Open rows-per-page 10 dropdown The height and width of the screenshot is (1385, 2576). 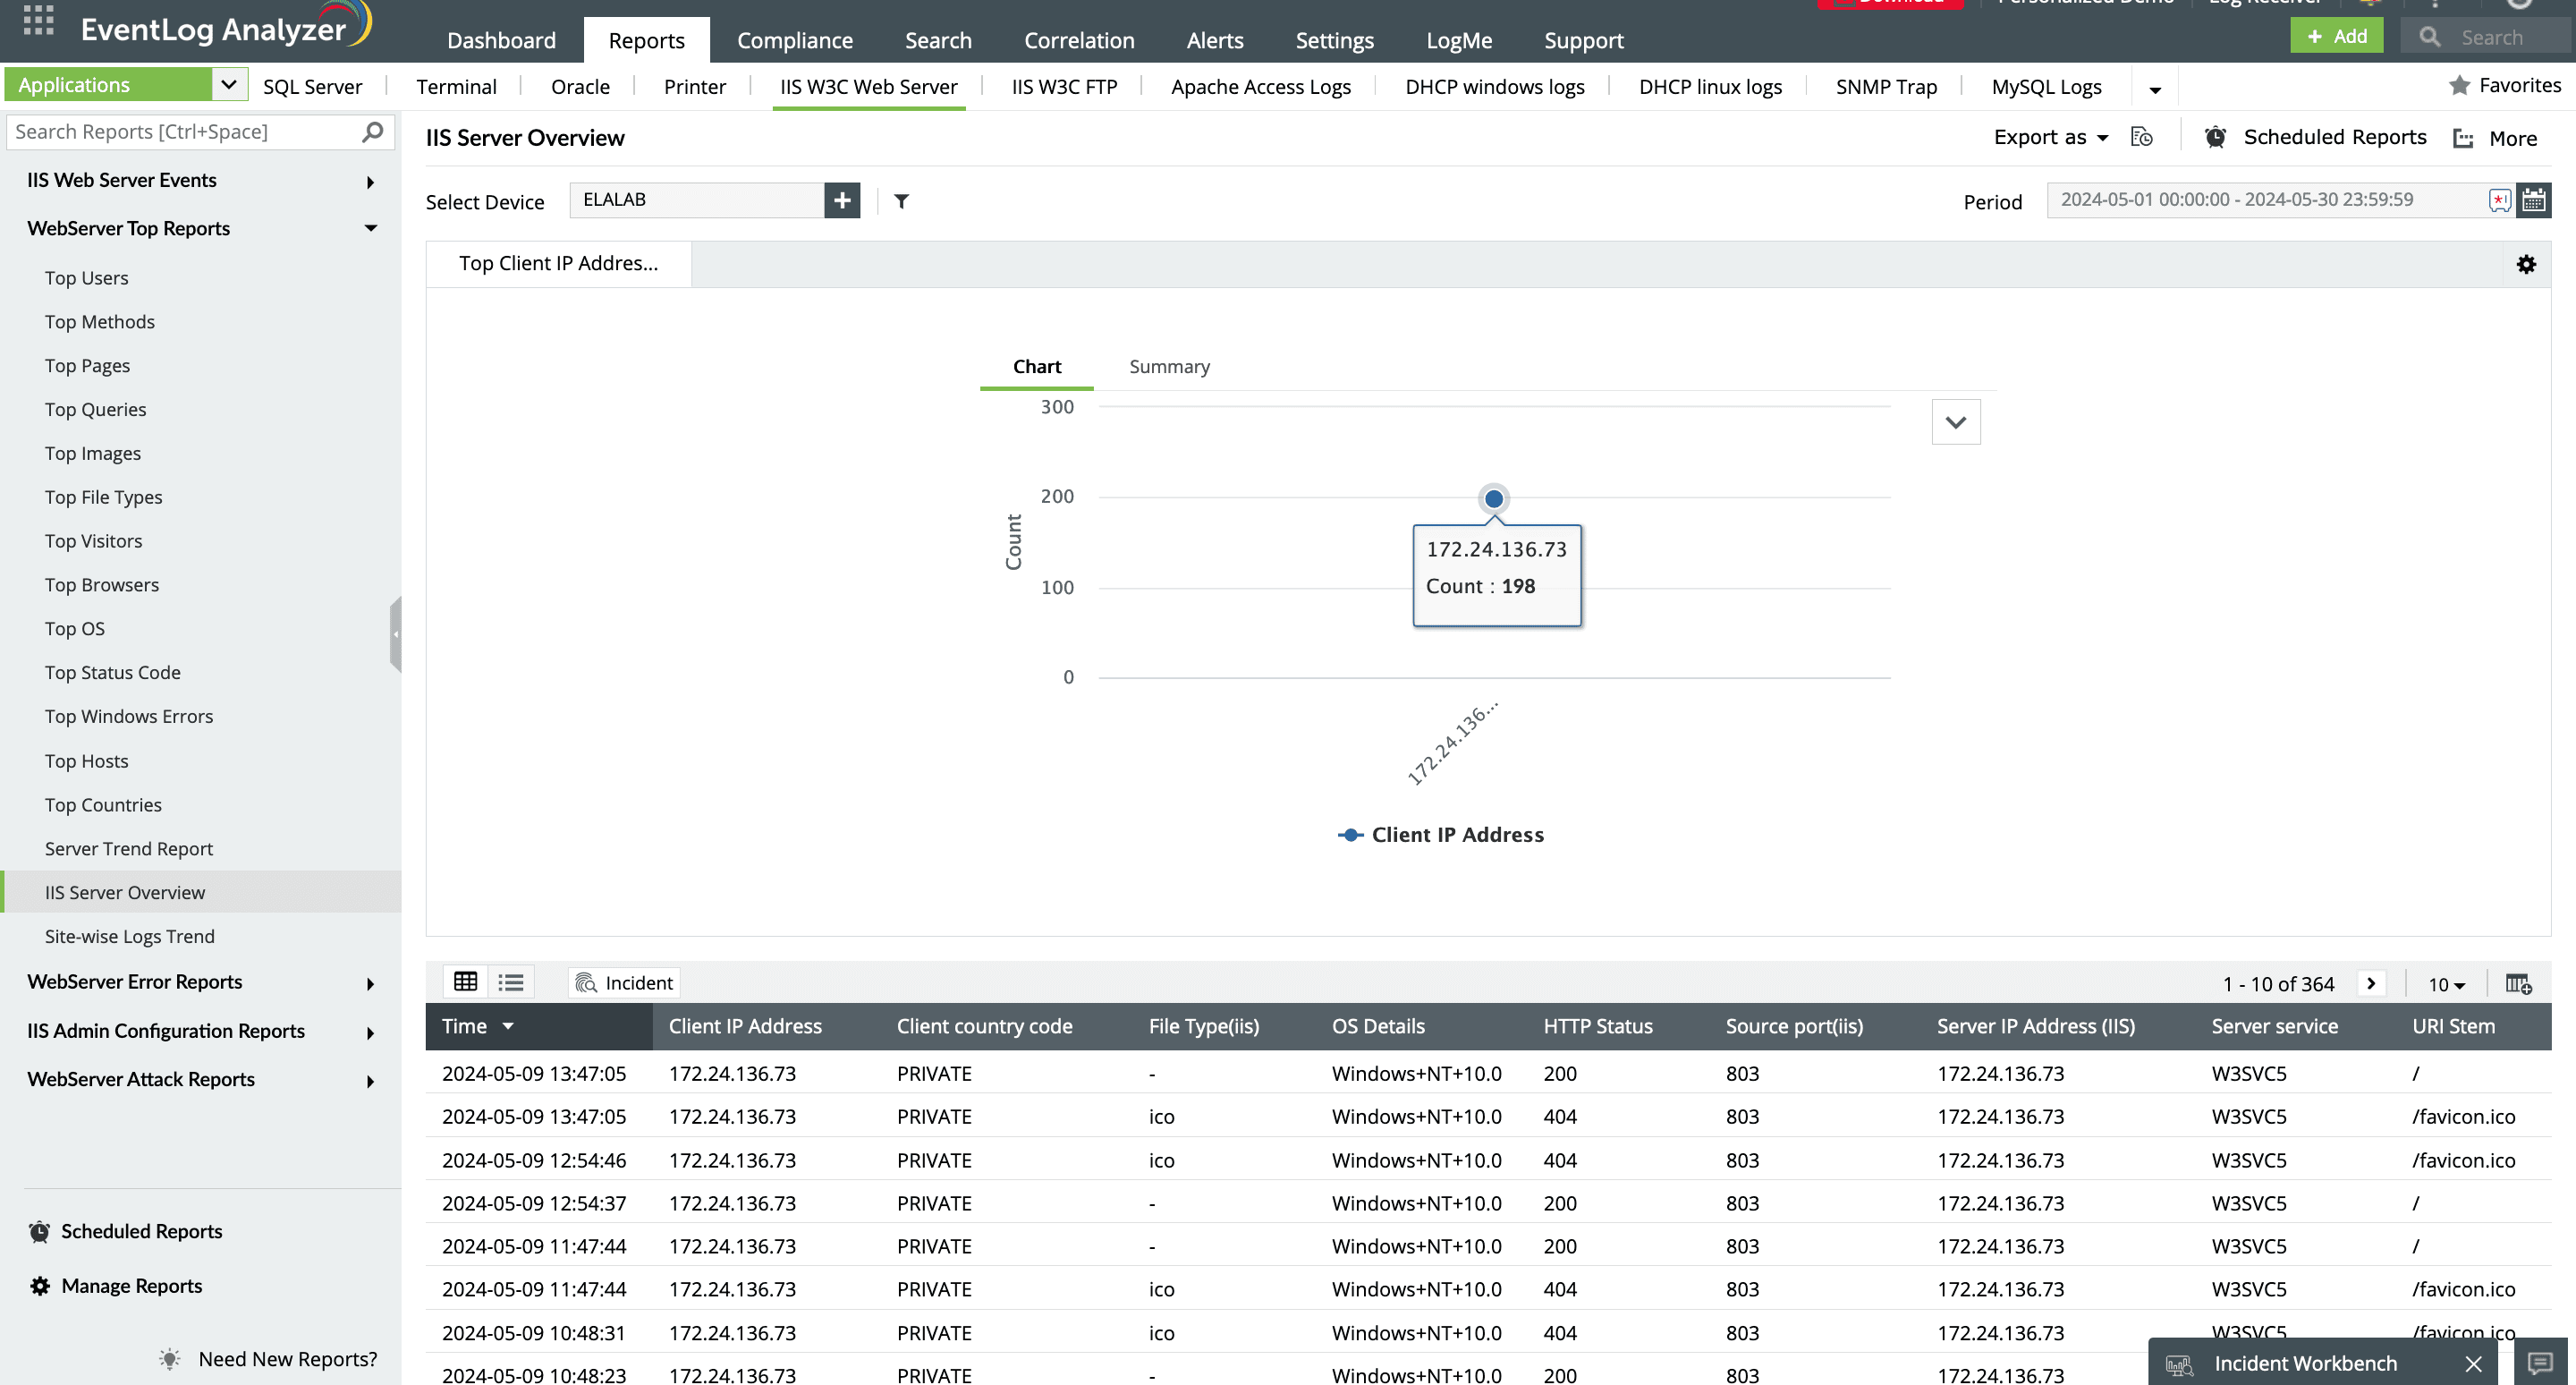click(2446, 984)
